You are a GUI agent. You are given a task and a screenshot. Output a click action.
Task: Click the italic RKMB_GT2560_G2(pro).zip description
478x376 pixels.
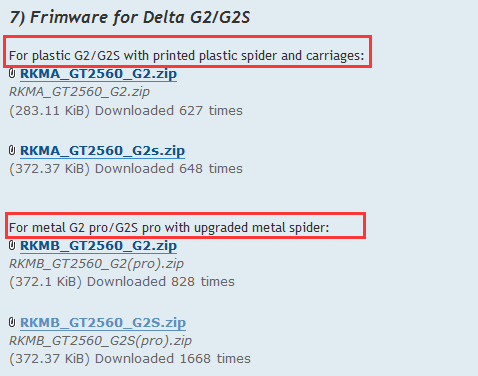pos(96,264)
